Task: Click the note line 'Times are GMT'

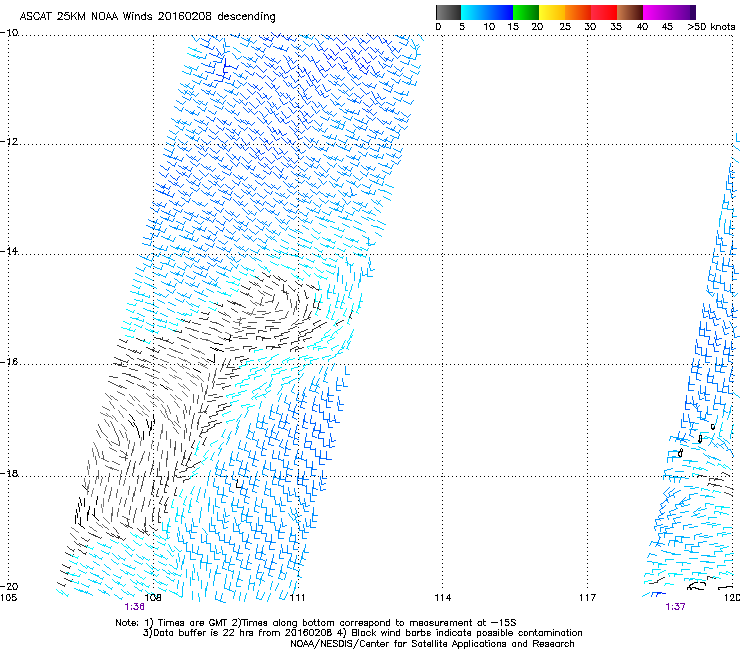Action: pos(194,623)
